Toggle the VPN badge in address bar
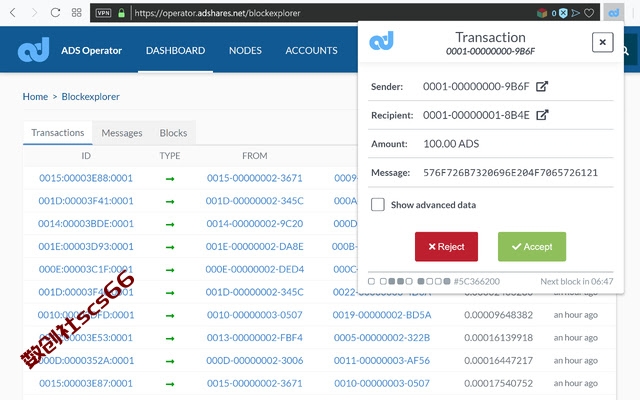Screen dimensions: 640x400 pyautogui.click(x=103, y=13)
